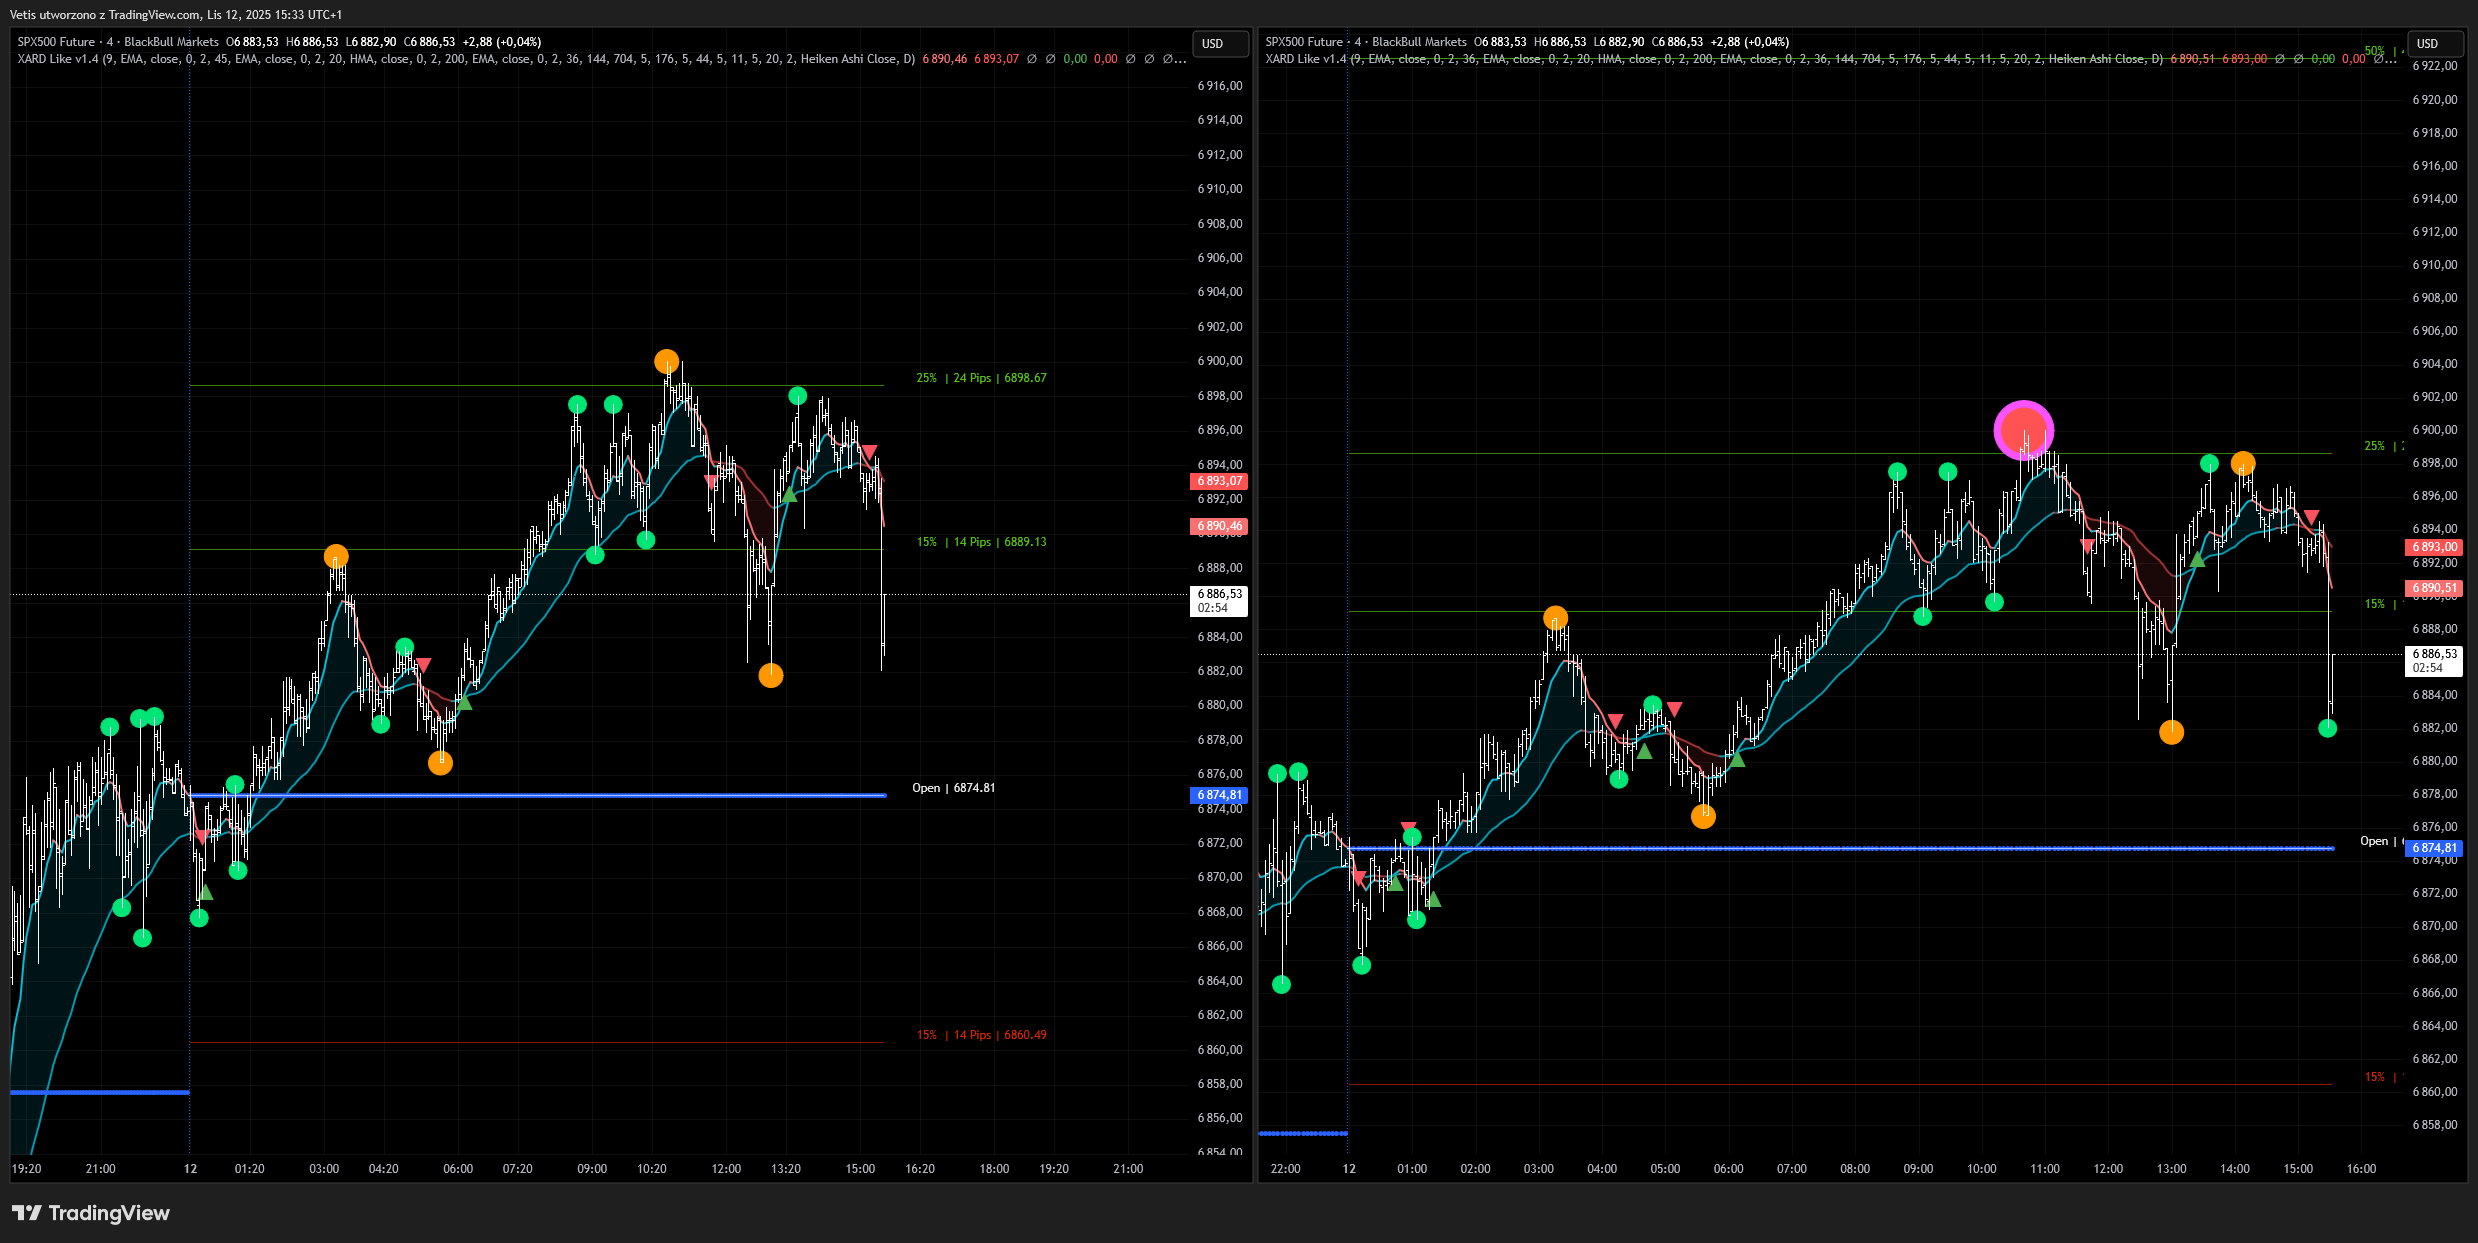Click the large pink circle marker in right chart
Screen dimensions: 2478x1243
[x=2023, y=430]
